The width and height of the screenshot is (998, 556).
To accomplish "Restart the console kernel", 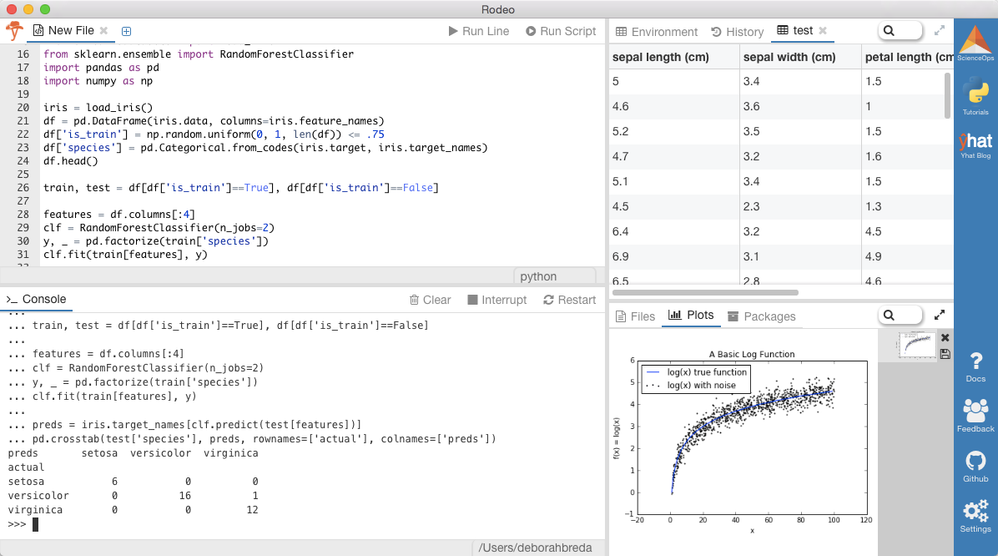I will [570, 300].
